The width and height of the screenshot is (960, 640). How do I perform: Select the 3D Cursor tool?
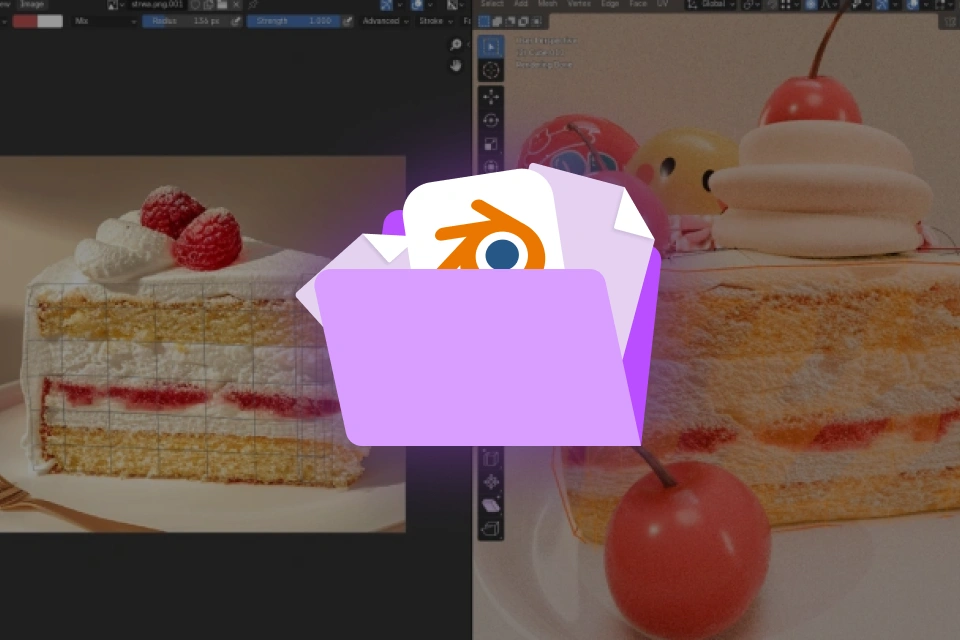490,70
